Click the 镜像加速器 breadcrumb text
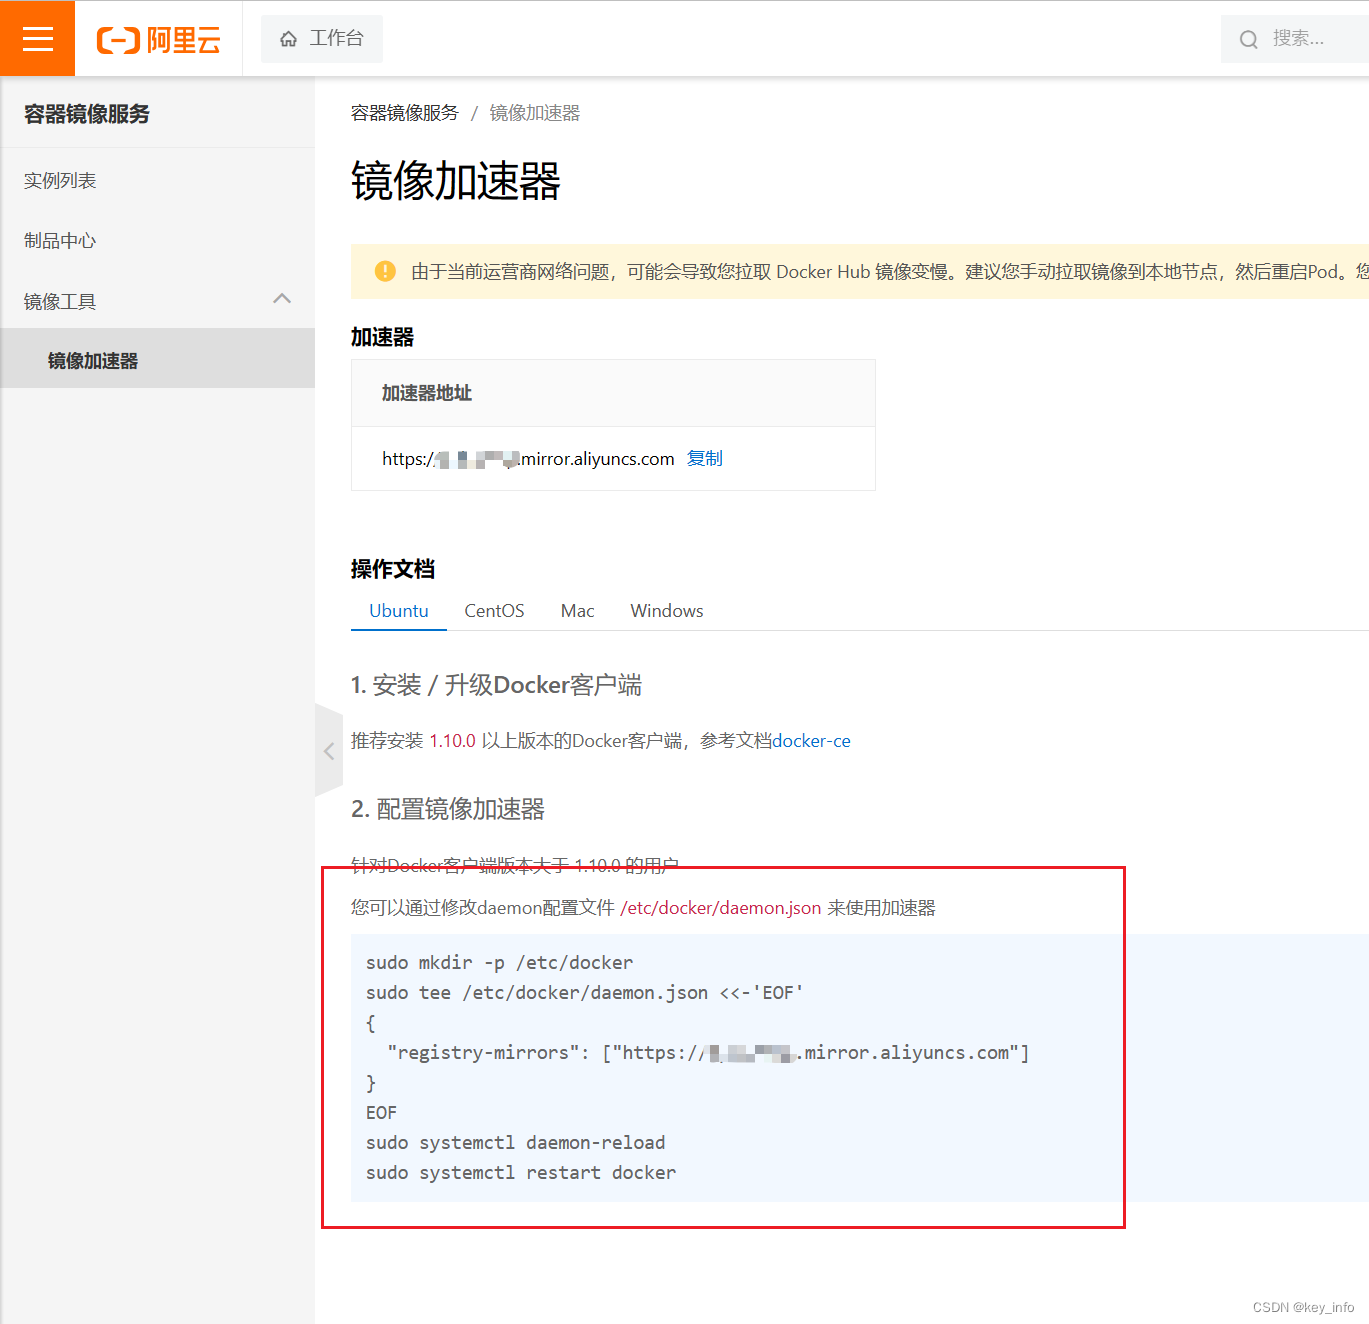Viewport: 1369px width, 1324px height. tap(535, 113)
